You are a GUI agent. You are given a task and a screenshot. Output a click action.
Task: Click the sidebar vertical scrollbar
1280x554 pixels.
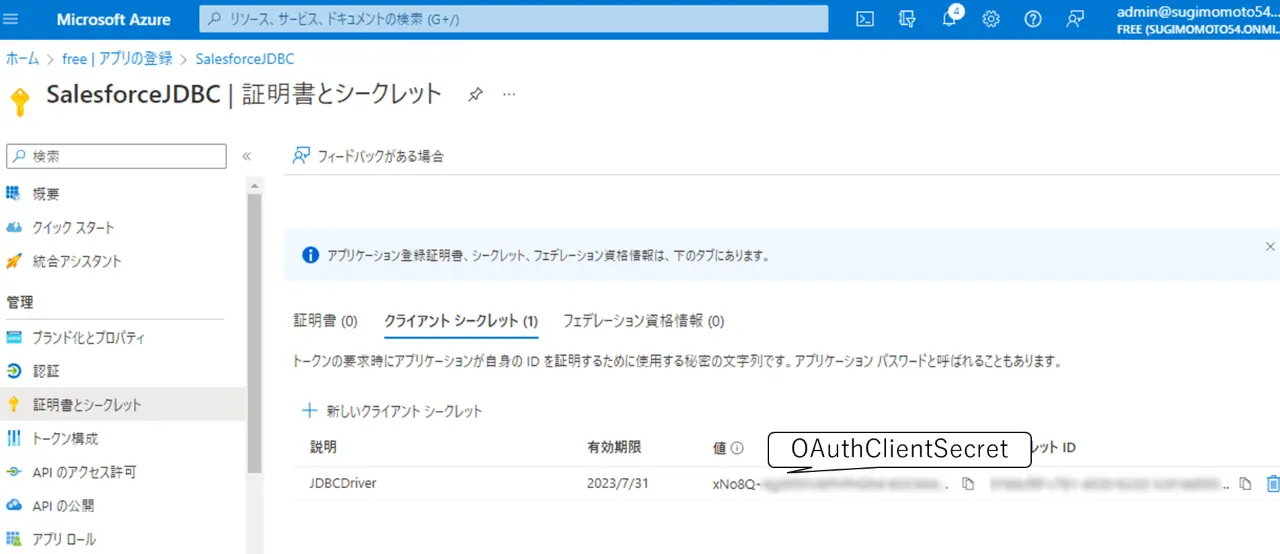(255, 330)
